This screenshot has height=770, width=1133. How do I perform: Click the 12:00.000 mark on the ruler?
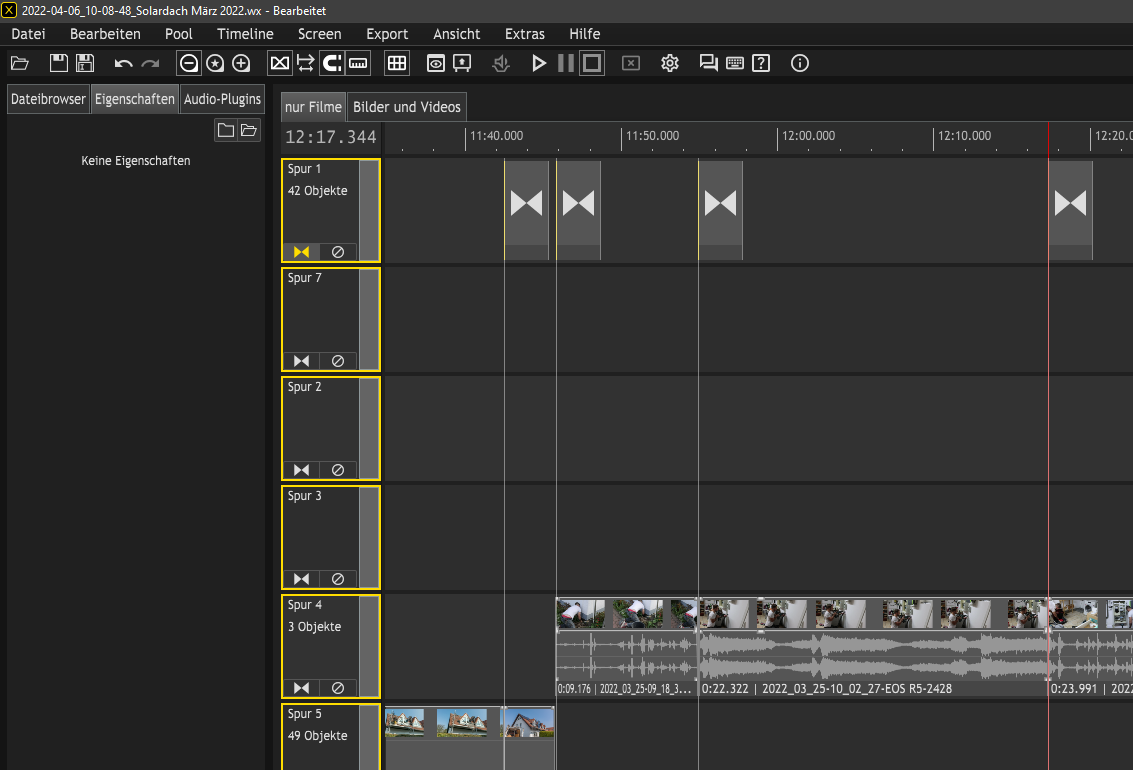(x=809, y=136)
